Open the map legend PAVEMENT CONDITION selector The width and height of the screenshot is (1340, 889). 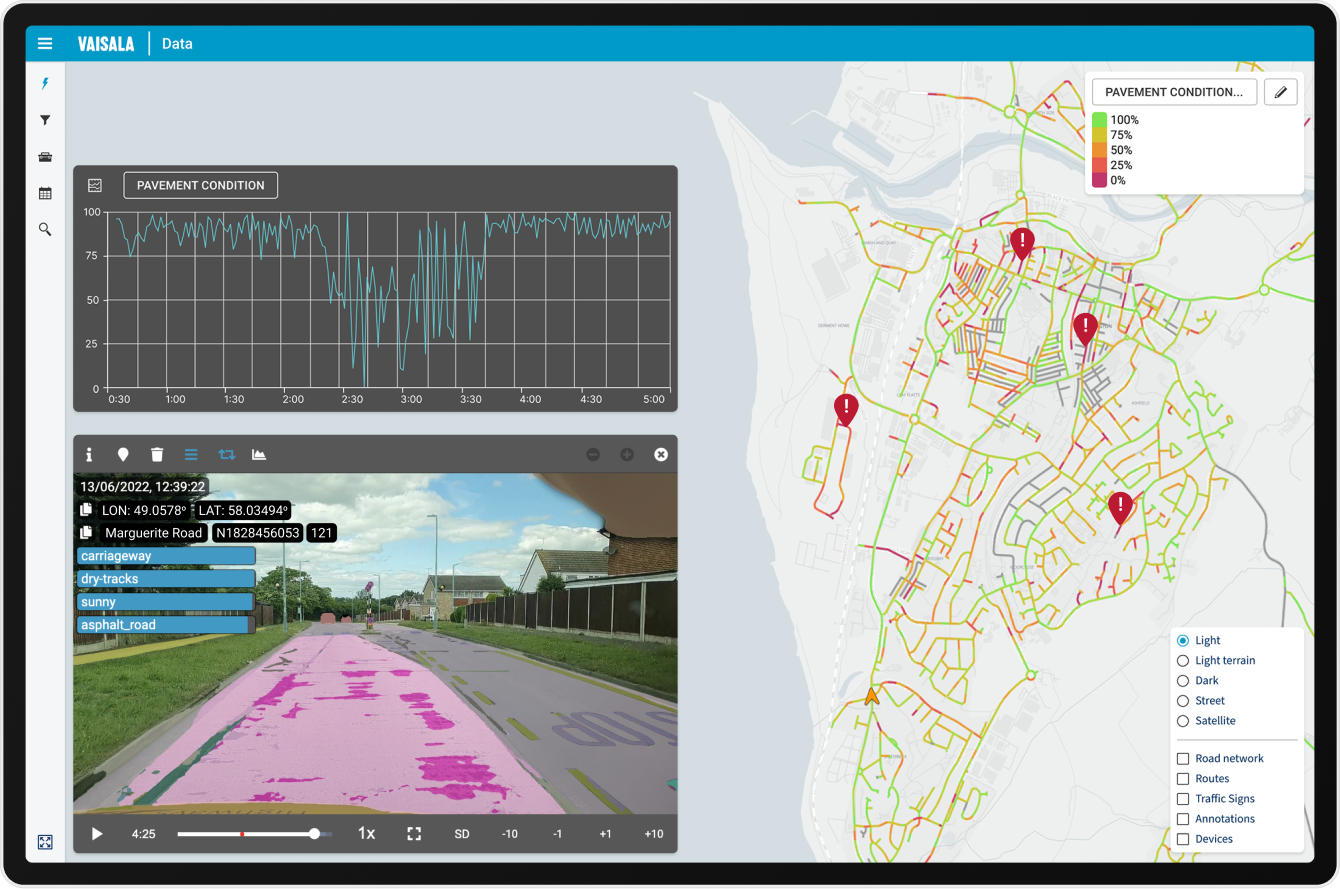1174,92
